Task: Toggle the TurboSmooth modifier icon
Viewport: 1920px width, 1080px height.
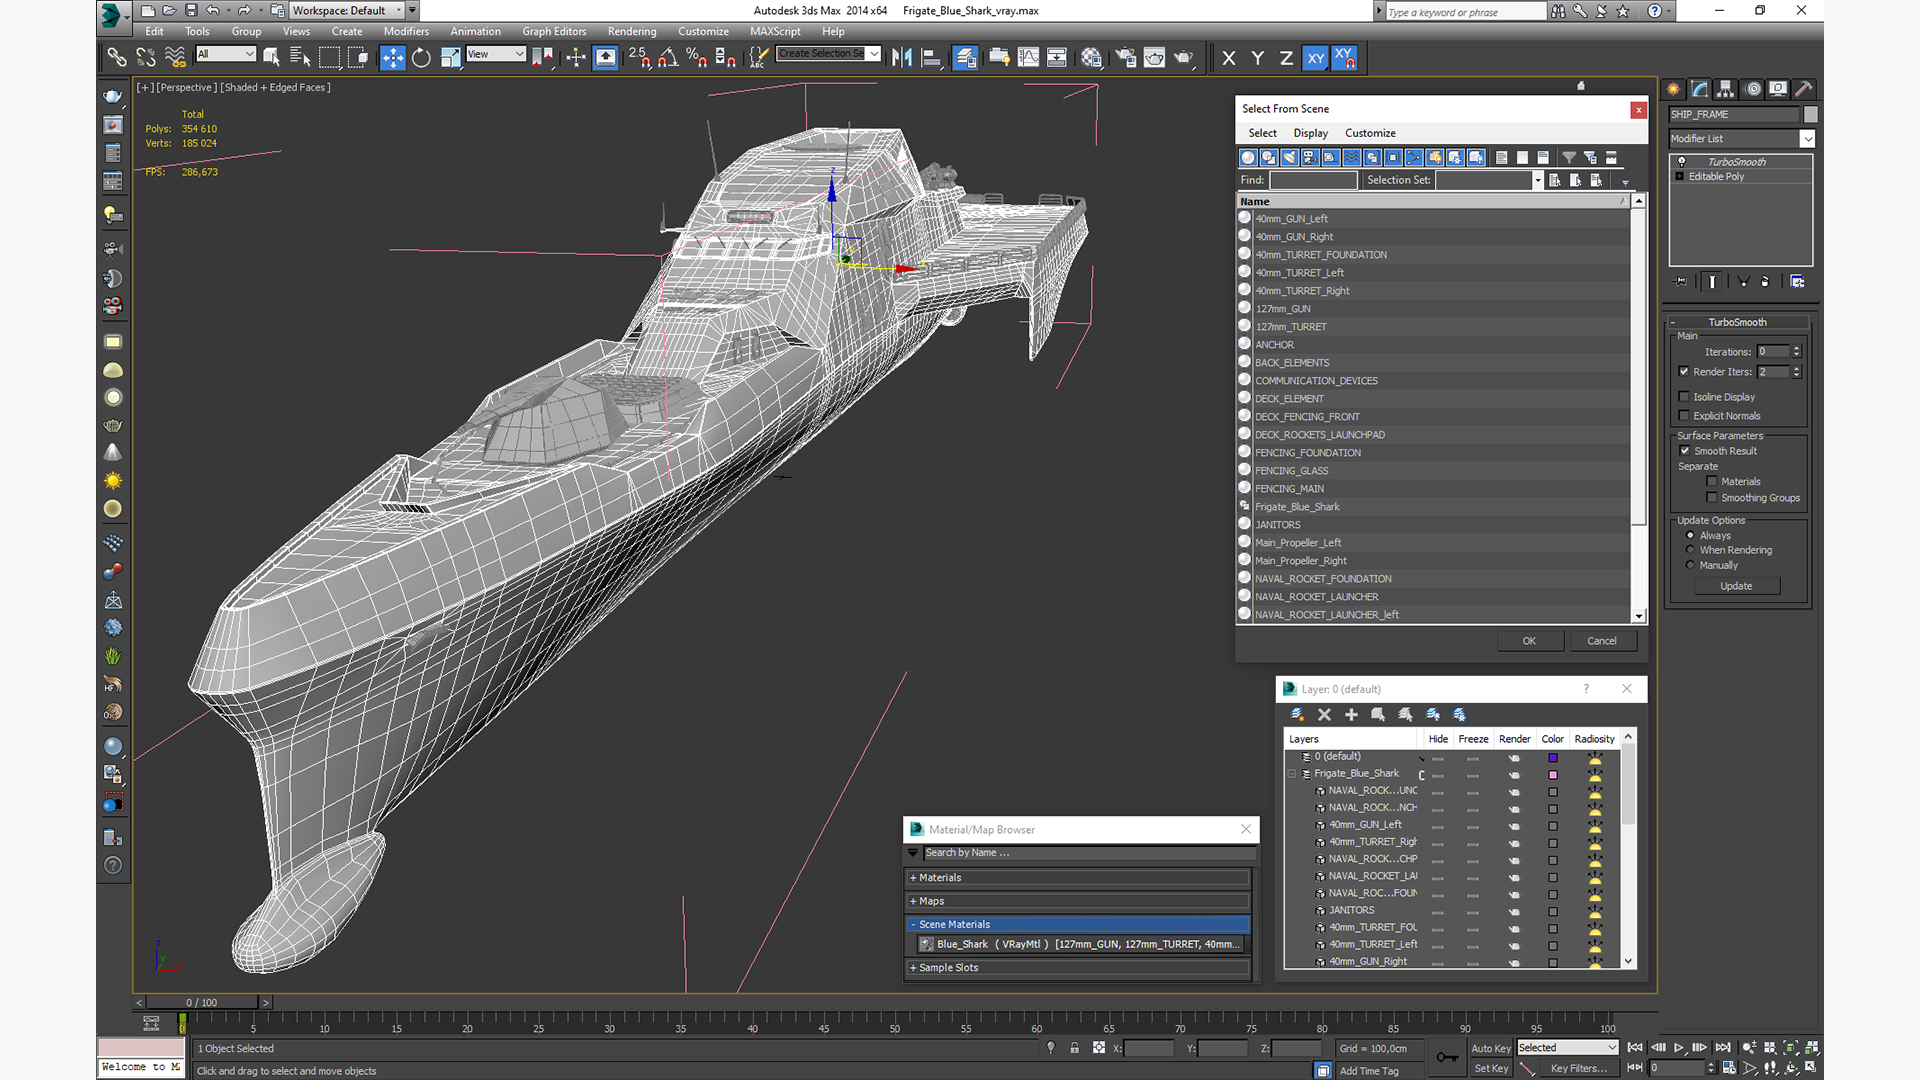Action: pyautogui.click(x=1681, y=161)
